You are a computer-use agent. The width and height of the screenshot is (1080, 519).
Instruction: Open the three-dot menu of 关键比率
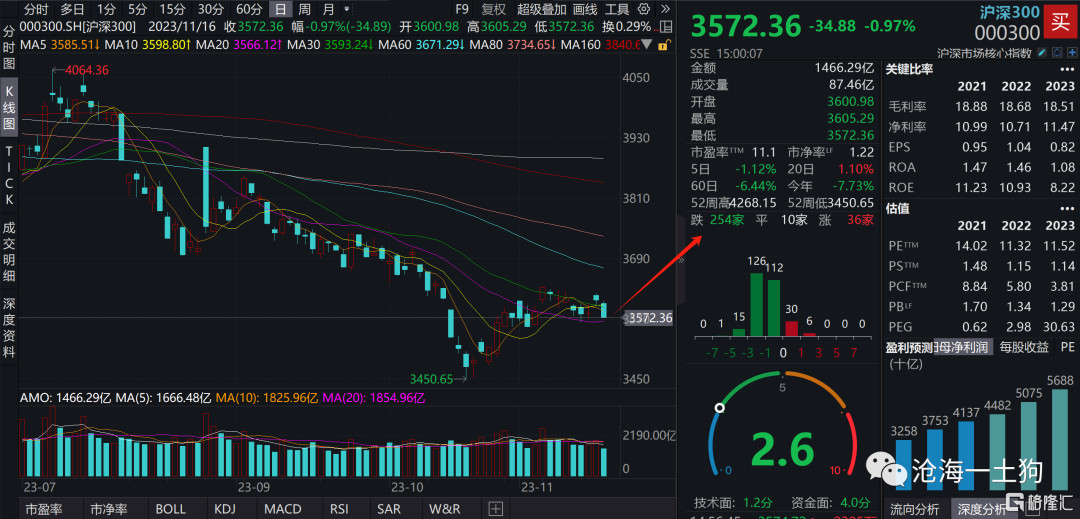point(1066,70)
